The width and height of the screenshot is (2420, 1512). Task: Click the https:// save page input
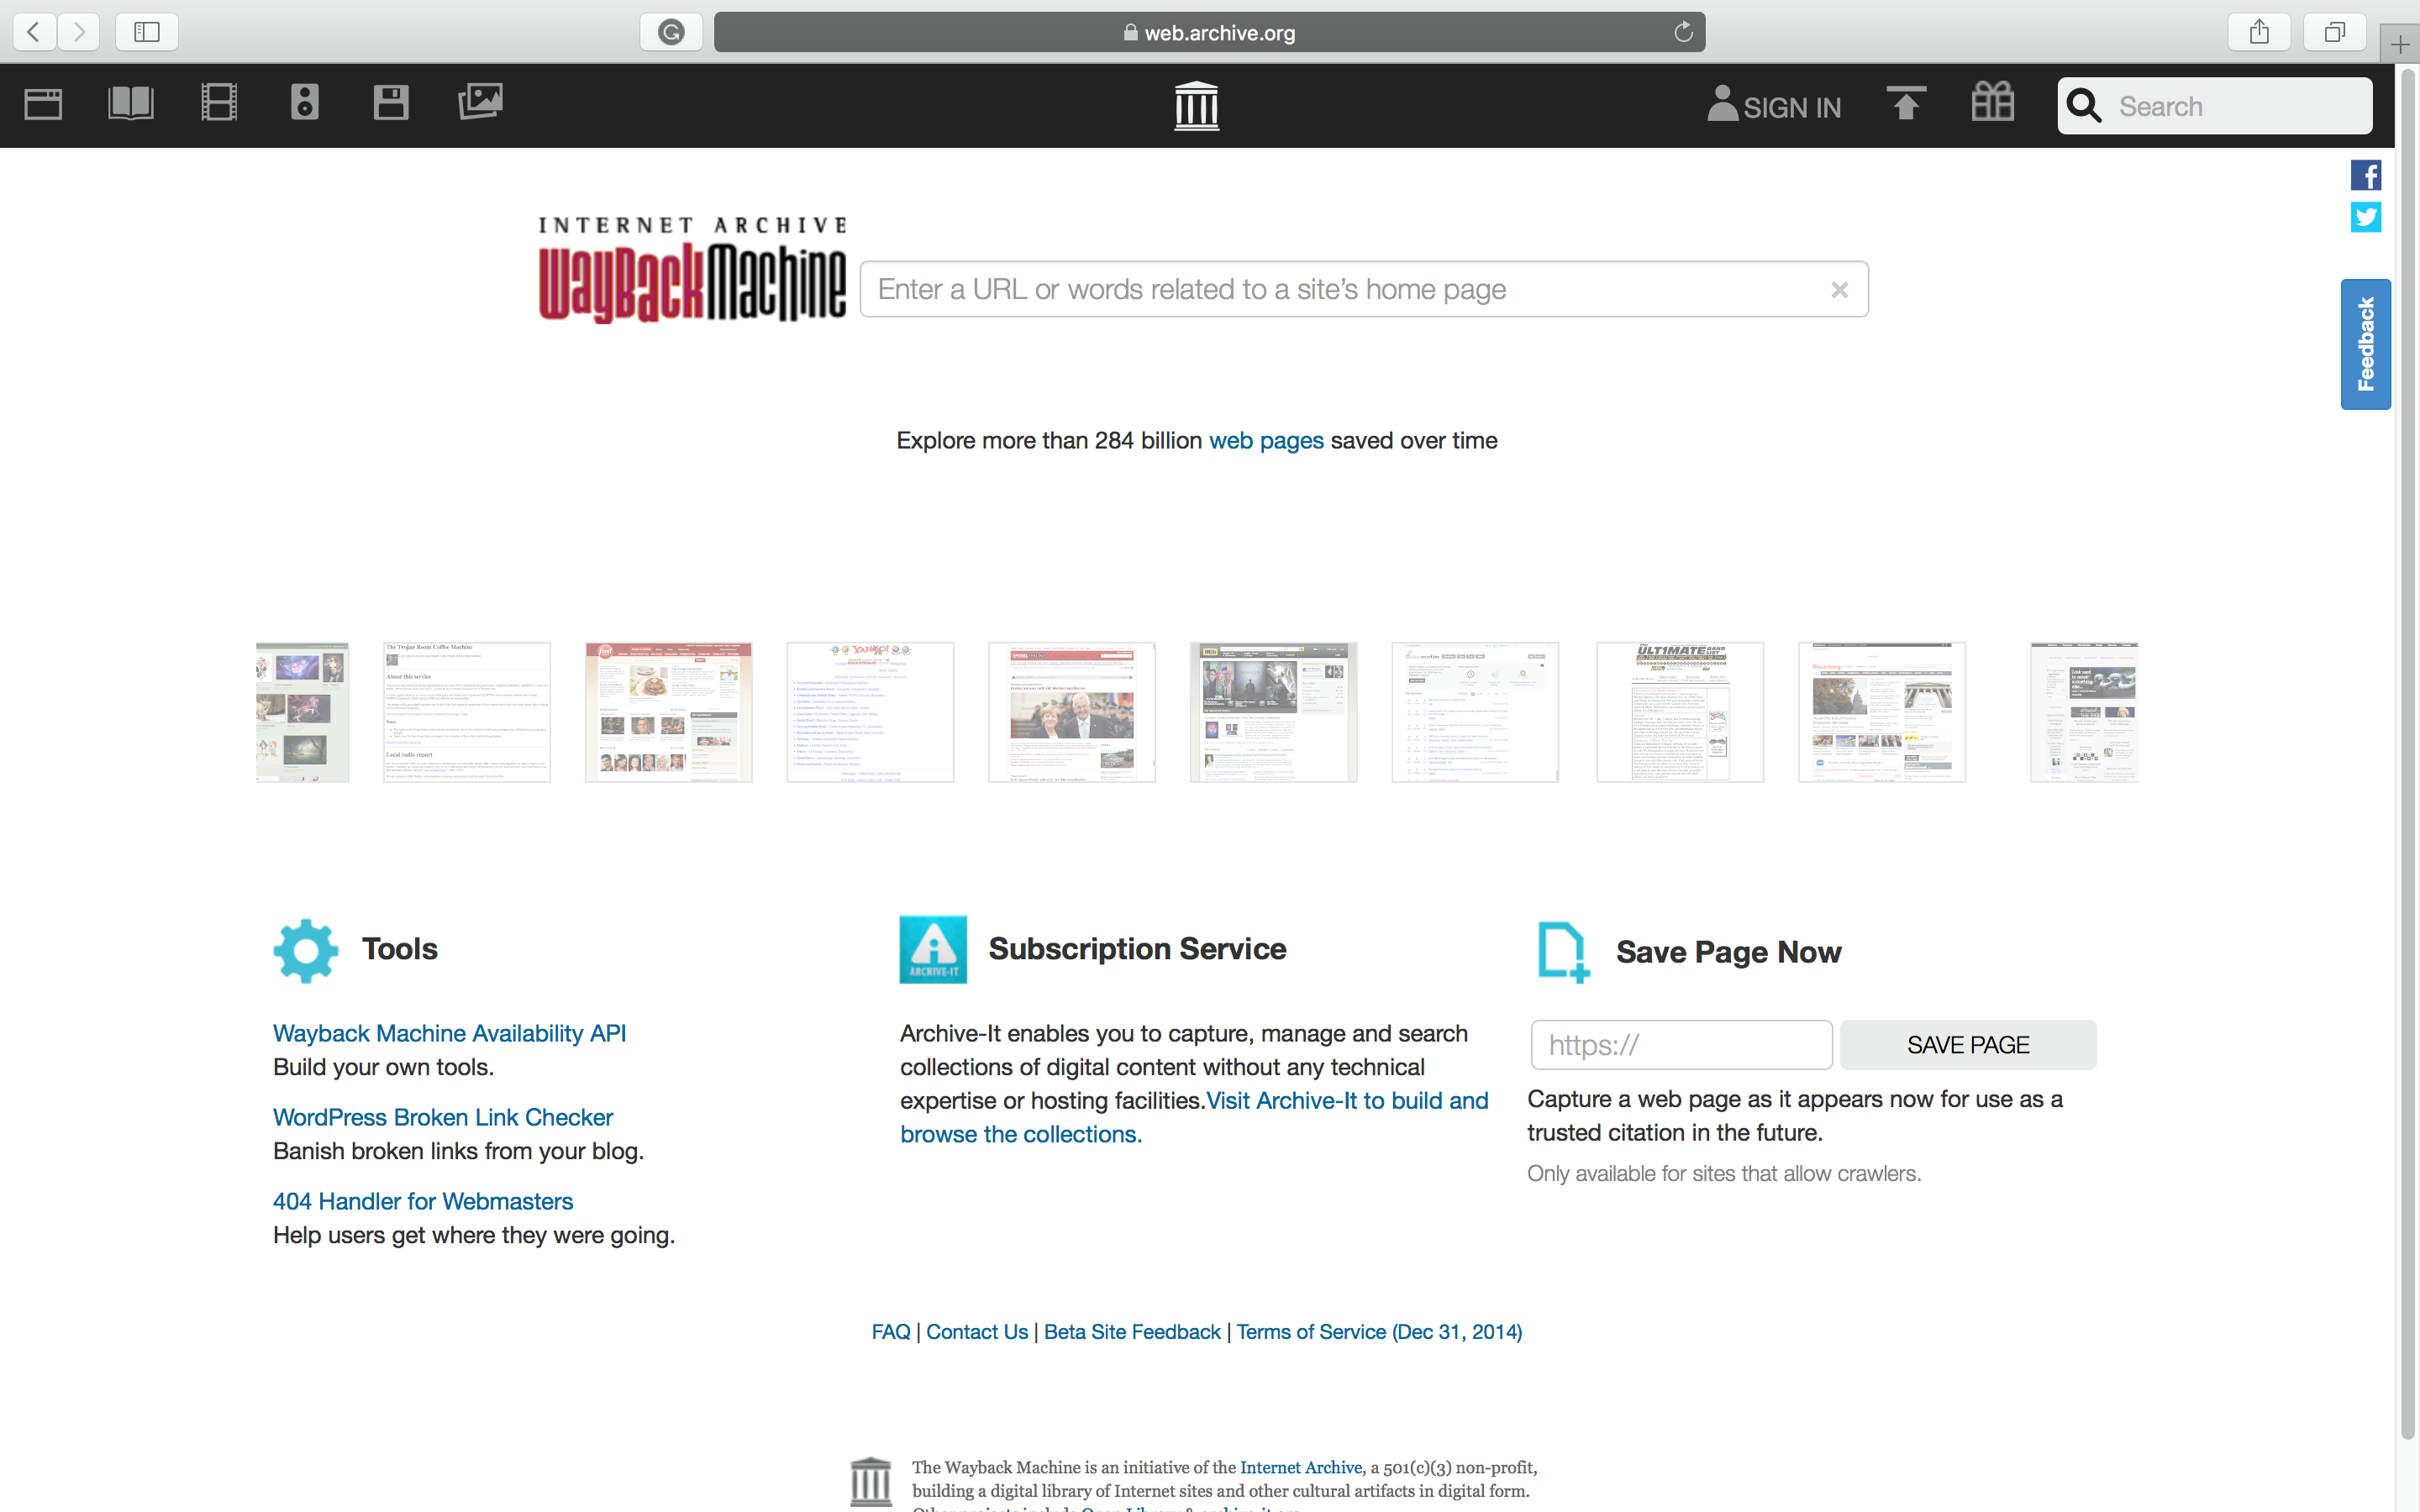(x=1681, y=1045)
